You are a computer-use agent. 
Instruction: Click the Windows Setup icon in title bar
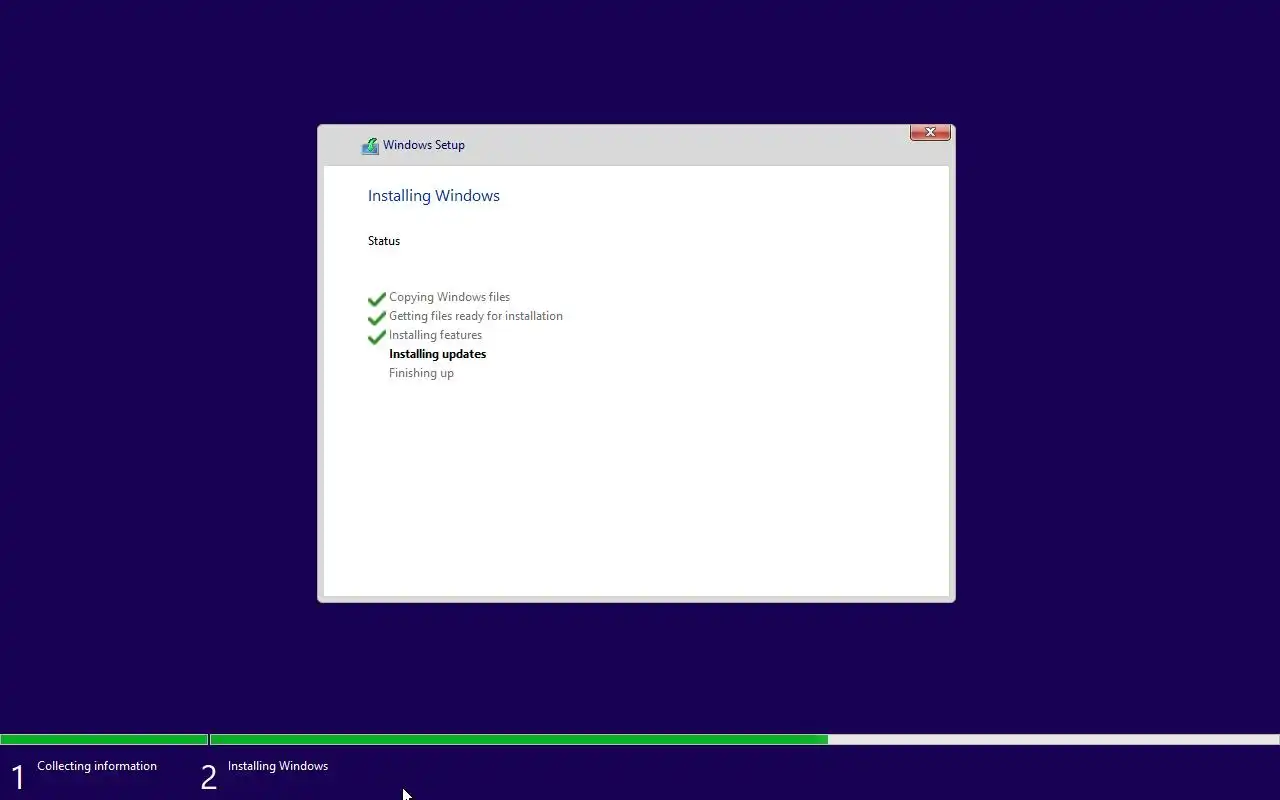click(370, 146)
